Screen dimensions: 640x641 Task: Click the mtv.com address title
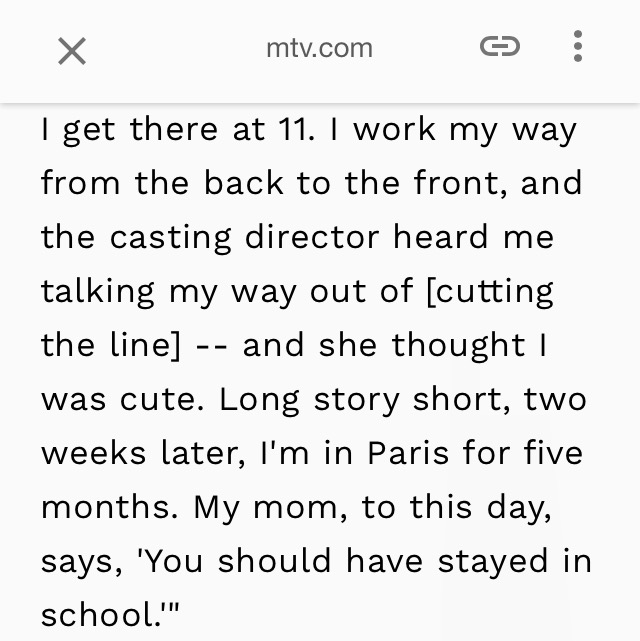[319, 48]
